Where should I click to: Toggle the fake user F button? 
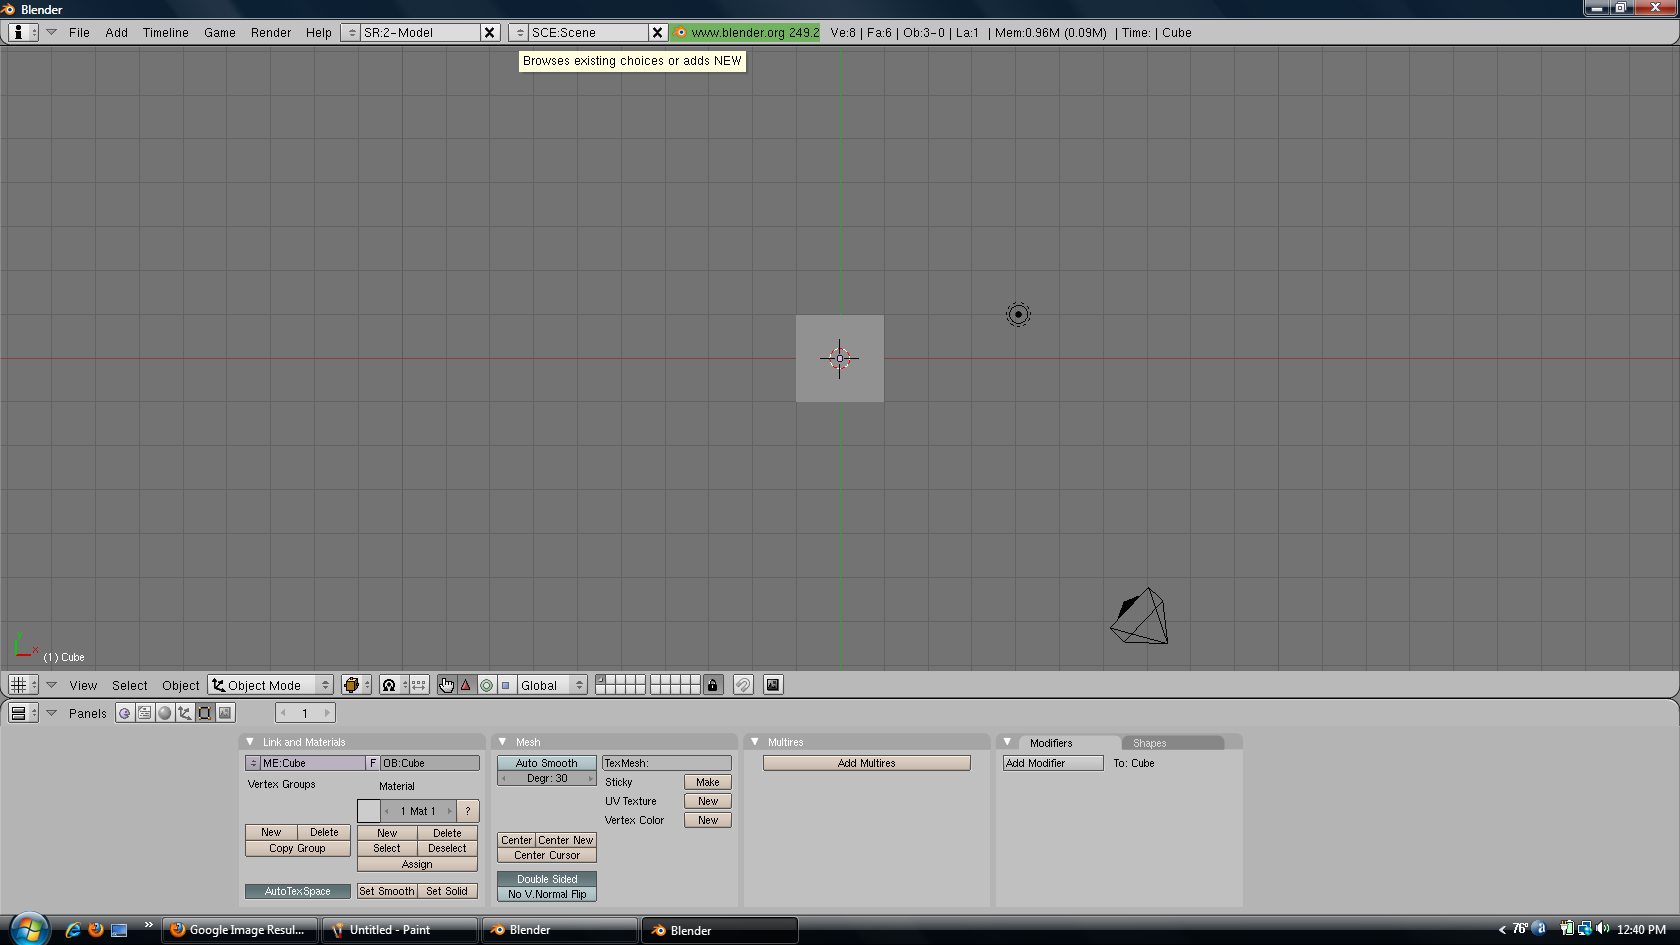pyautogui.click(x=373, y=763)
